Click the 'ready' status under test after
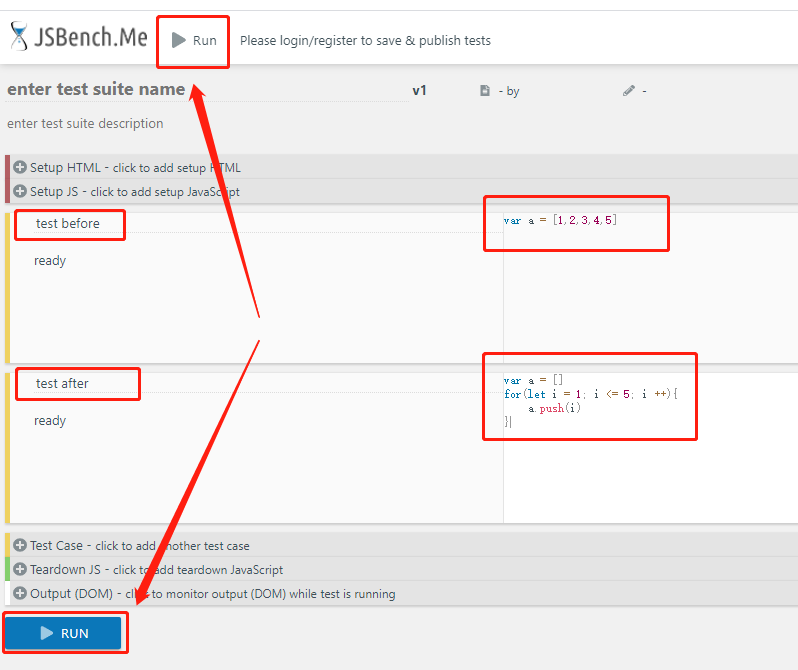The height and width of the screenshot is (670, 798). pyautogui.click(x=50, y=421)
